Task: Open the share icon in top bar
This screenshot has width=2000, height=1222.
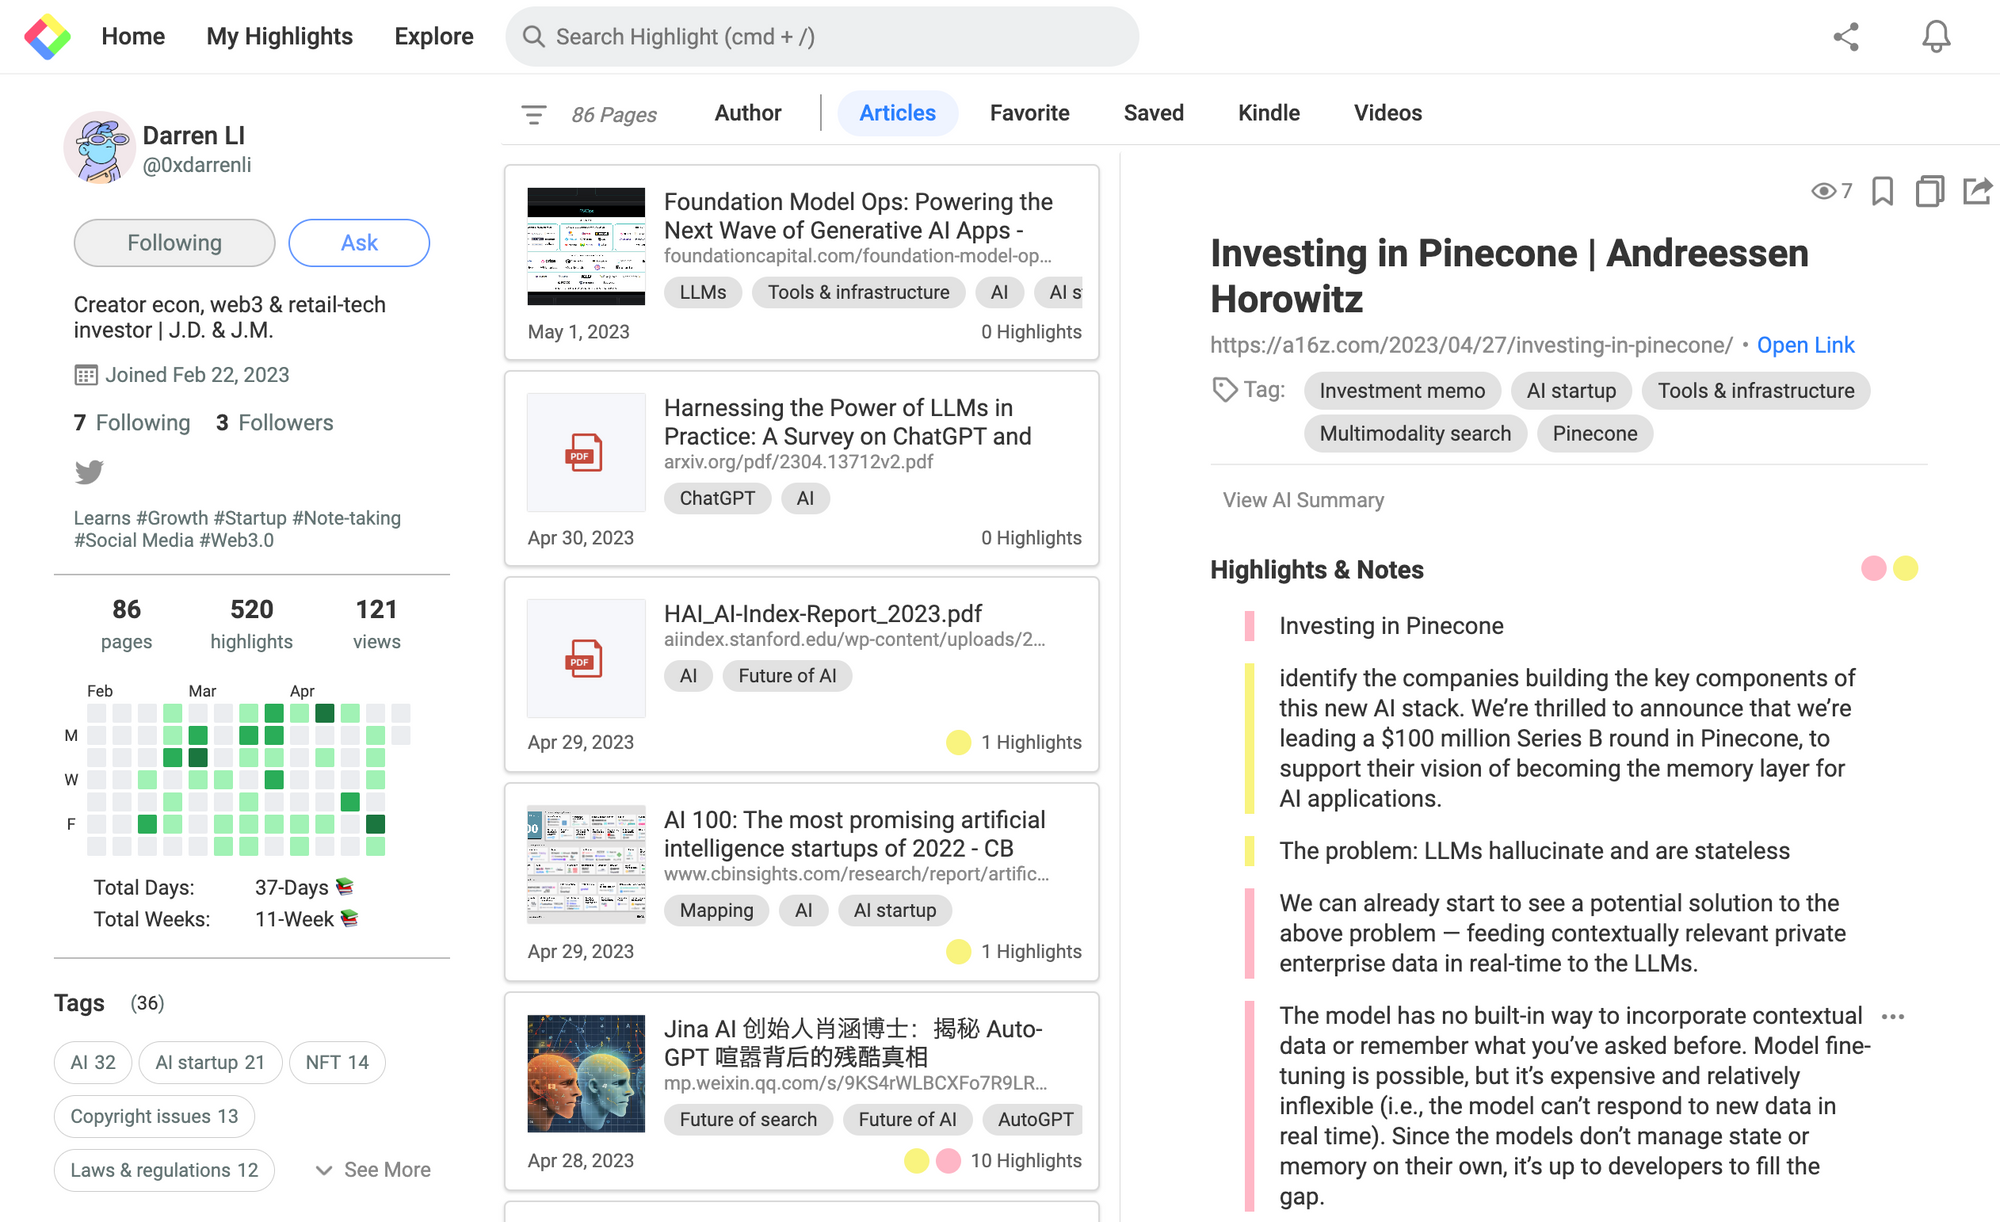Action: click(x=1846, y=37)
